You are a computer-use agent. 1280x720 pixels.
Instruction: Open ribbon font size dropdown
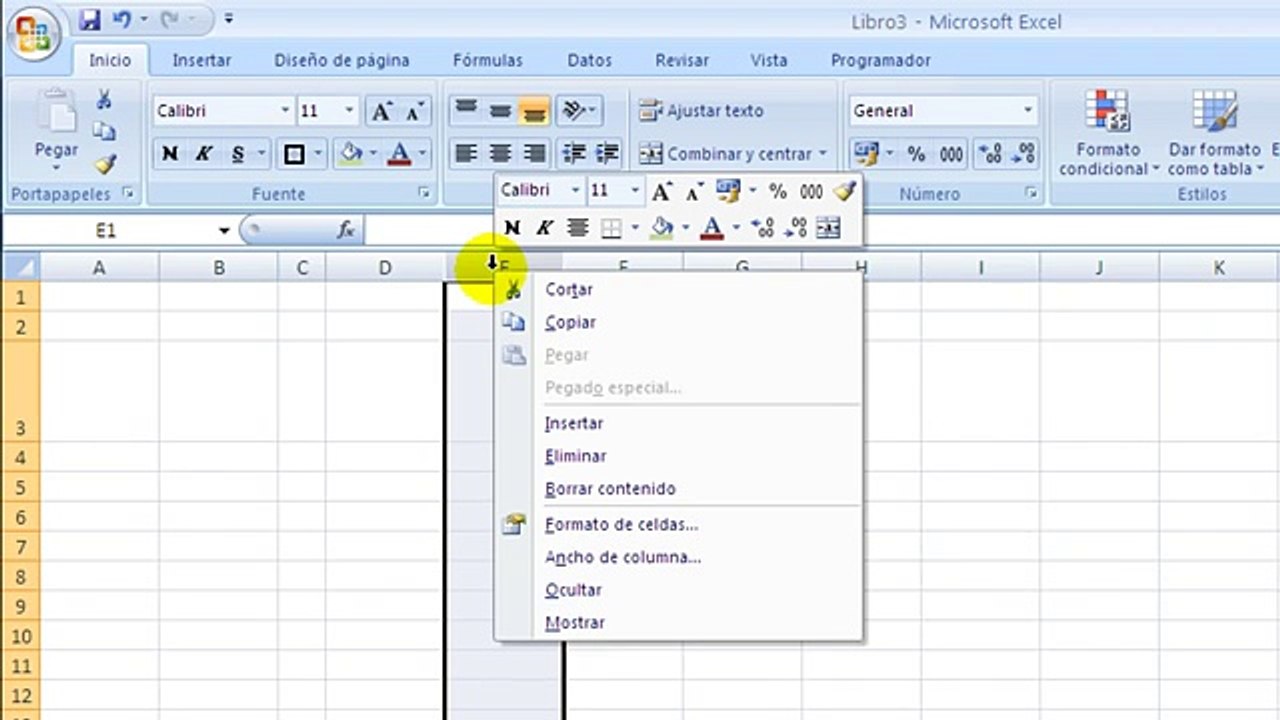click(349, 111)
